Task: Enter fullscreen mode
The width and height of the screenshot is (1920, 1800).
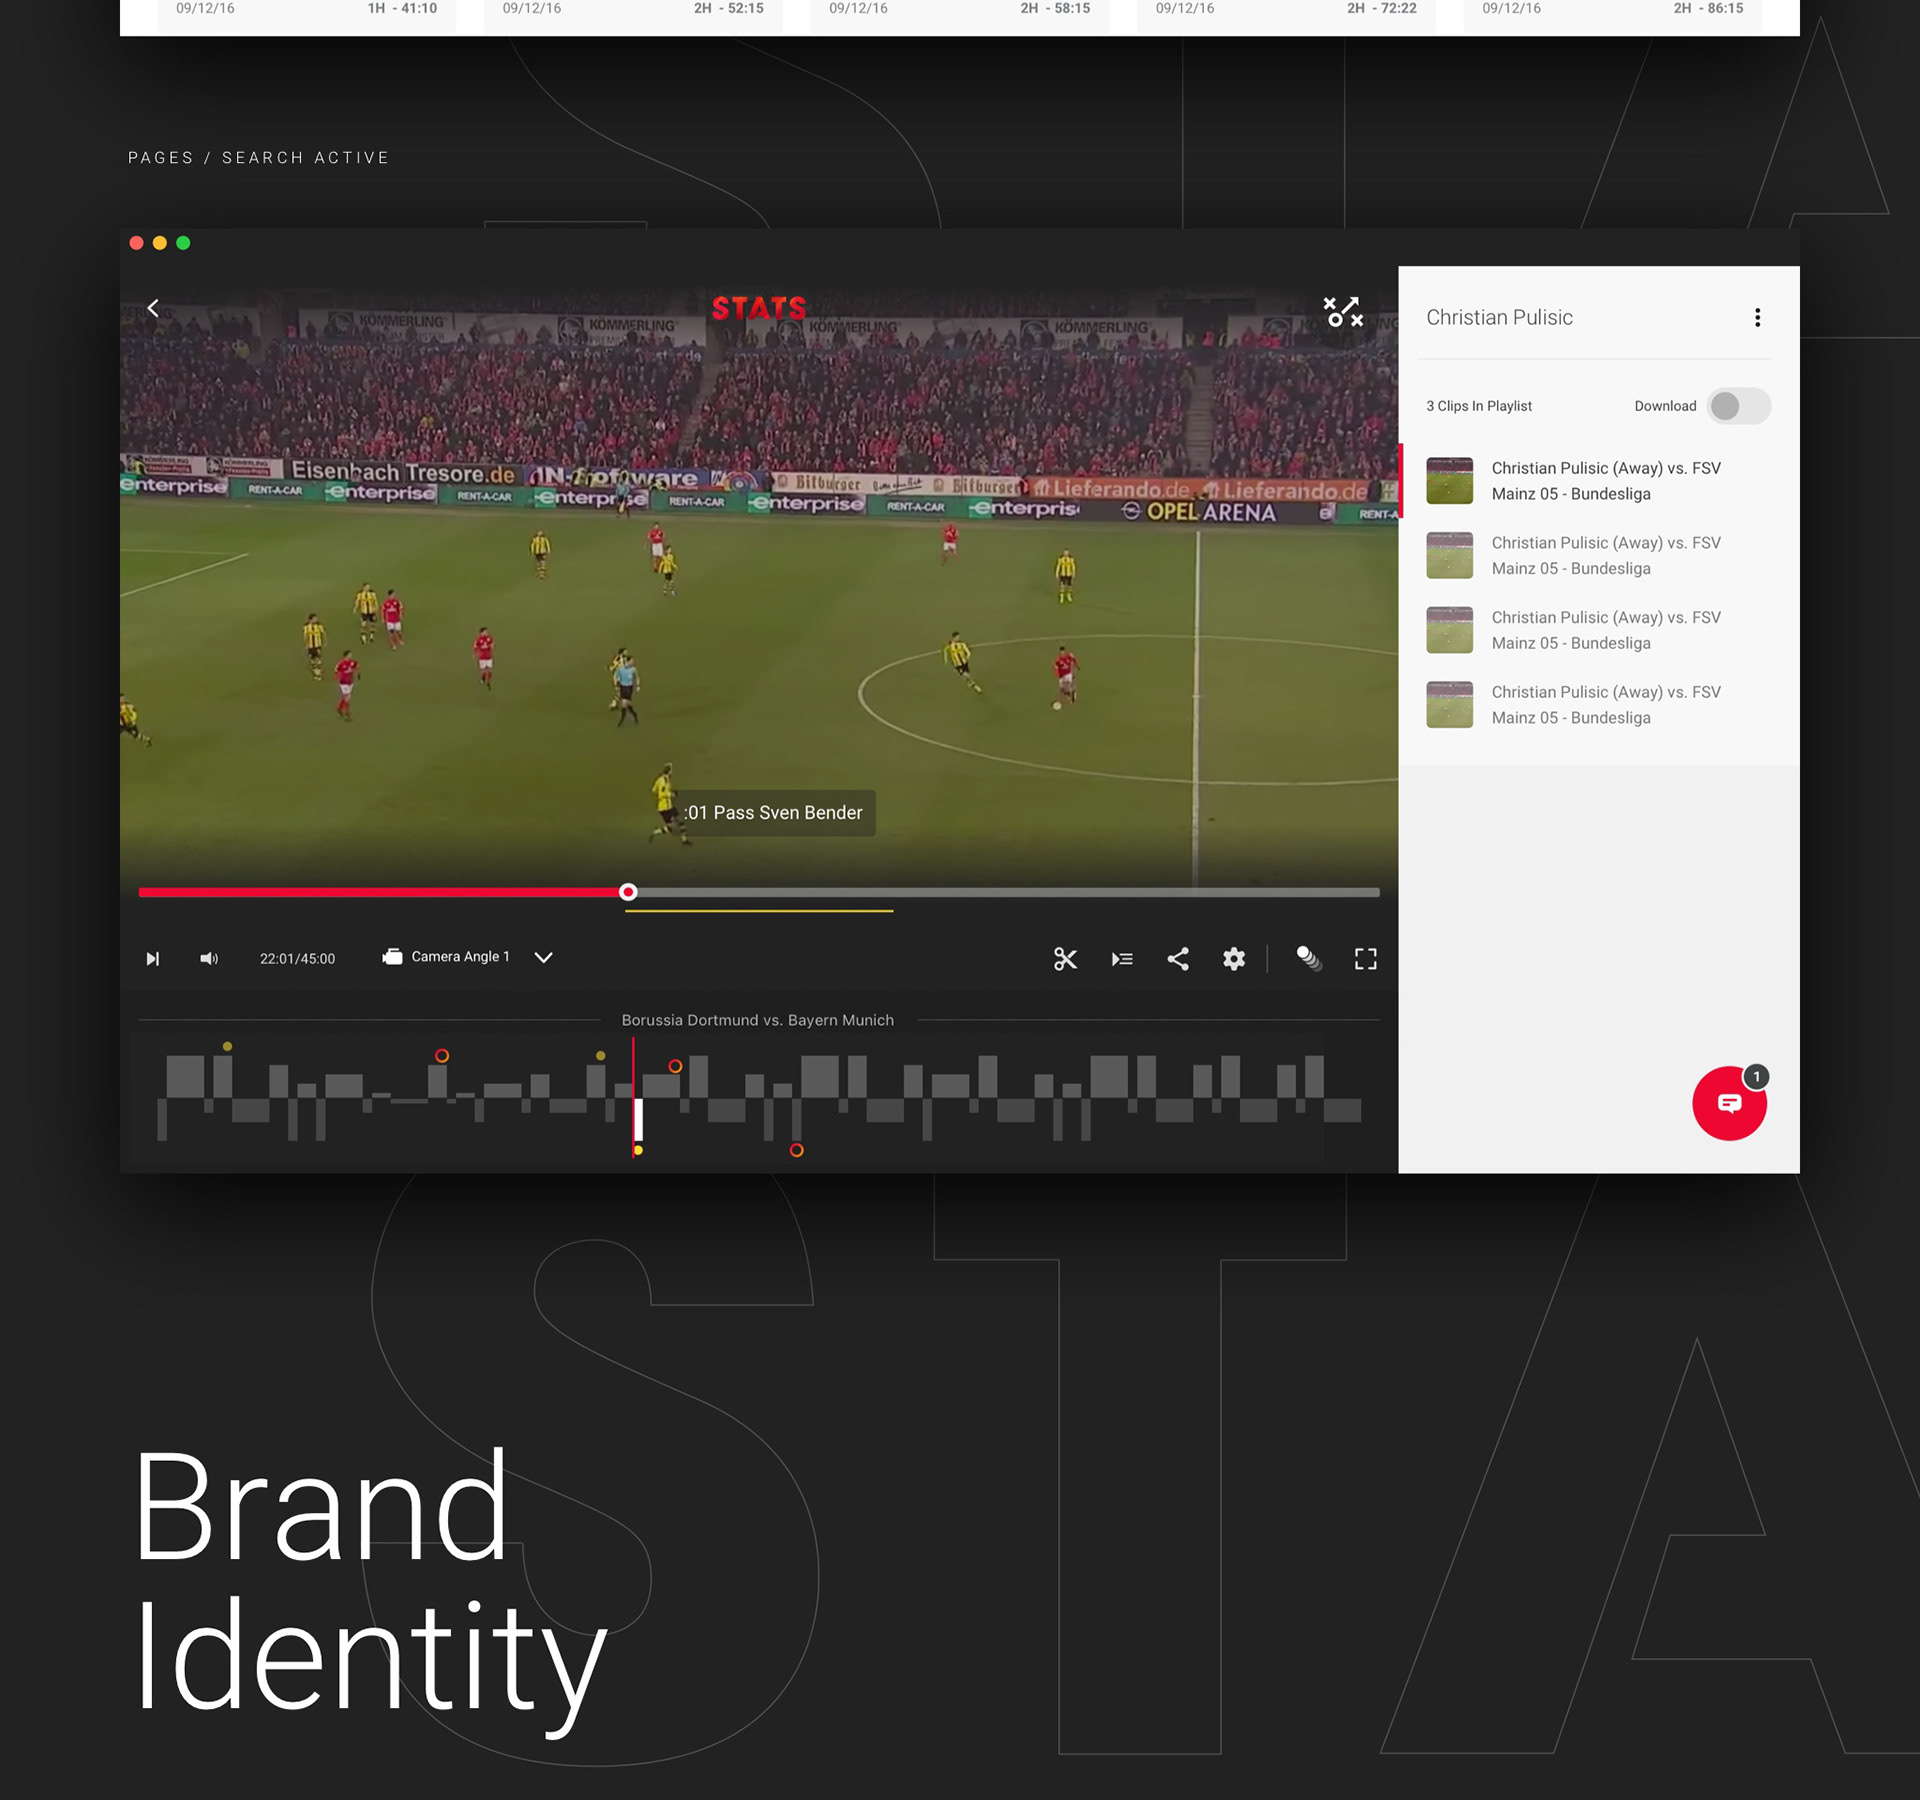Action: click(x=1365, y=959)
